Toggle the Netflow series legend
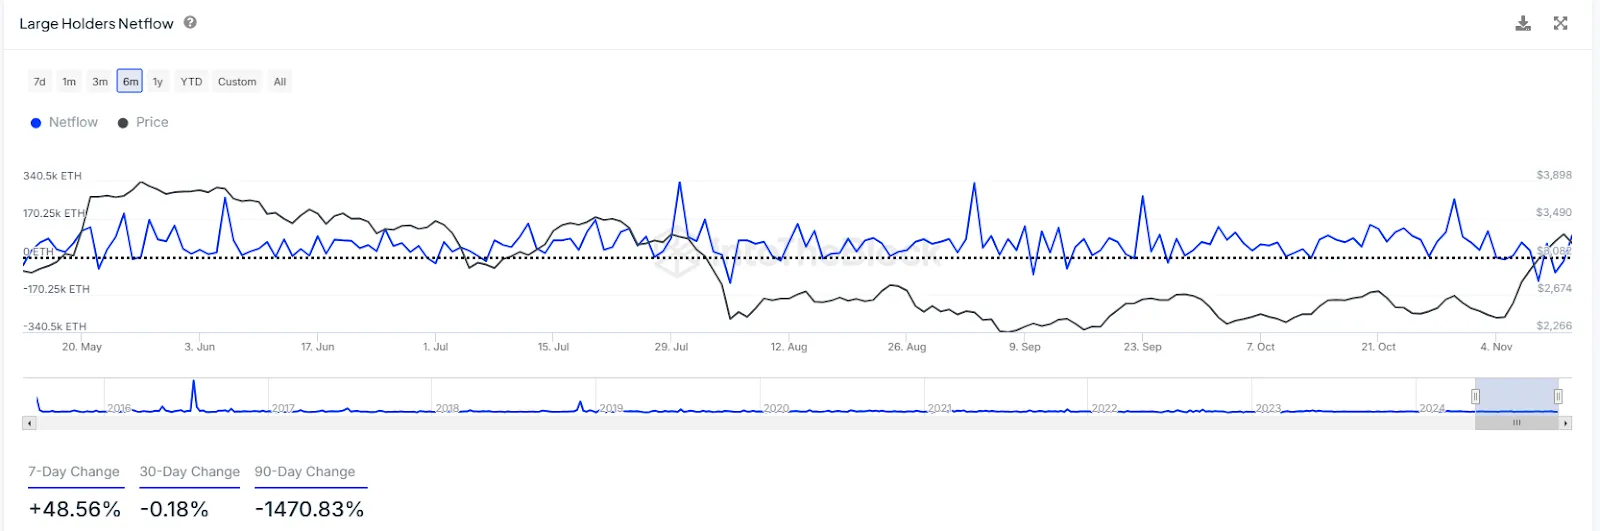 65,122
